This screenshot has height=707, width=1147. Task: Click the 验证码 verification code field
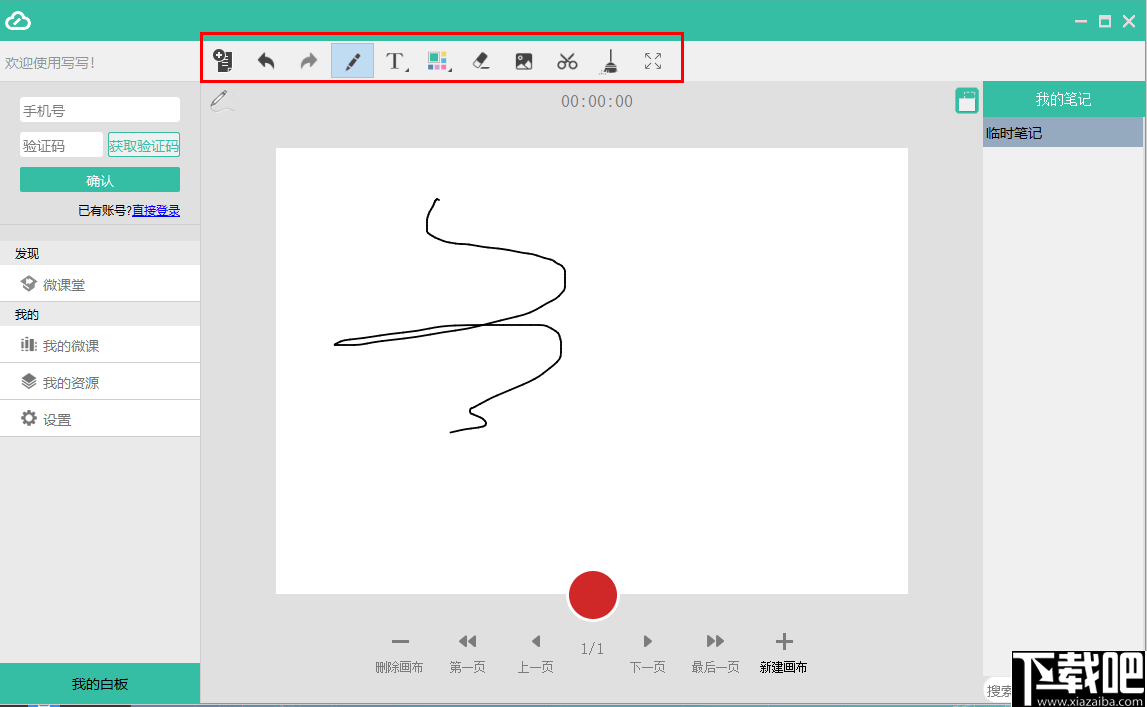(x=61, y=145)
